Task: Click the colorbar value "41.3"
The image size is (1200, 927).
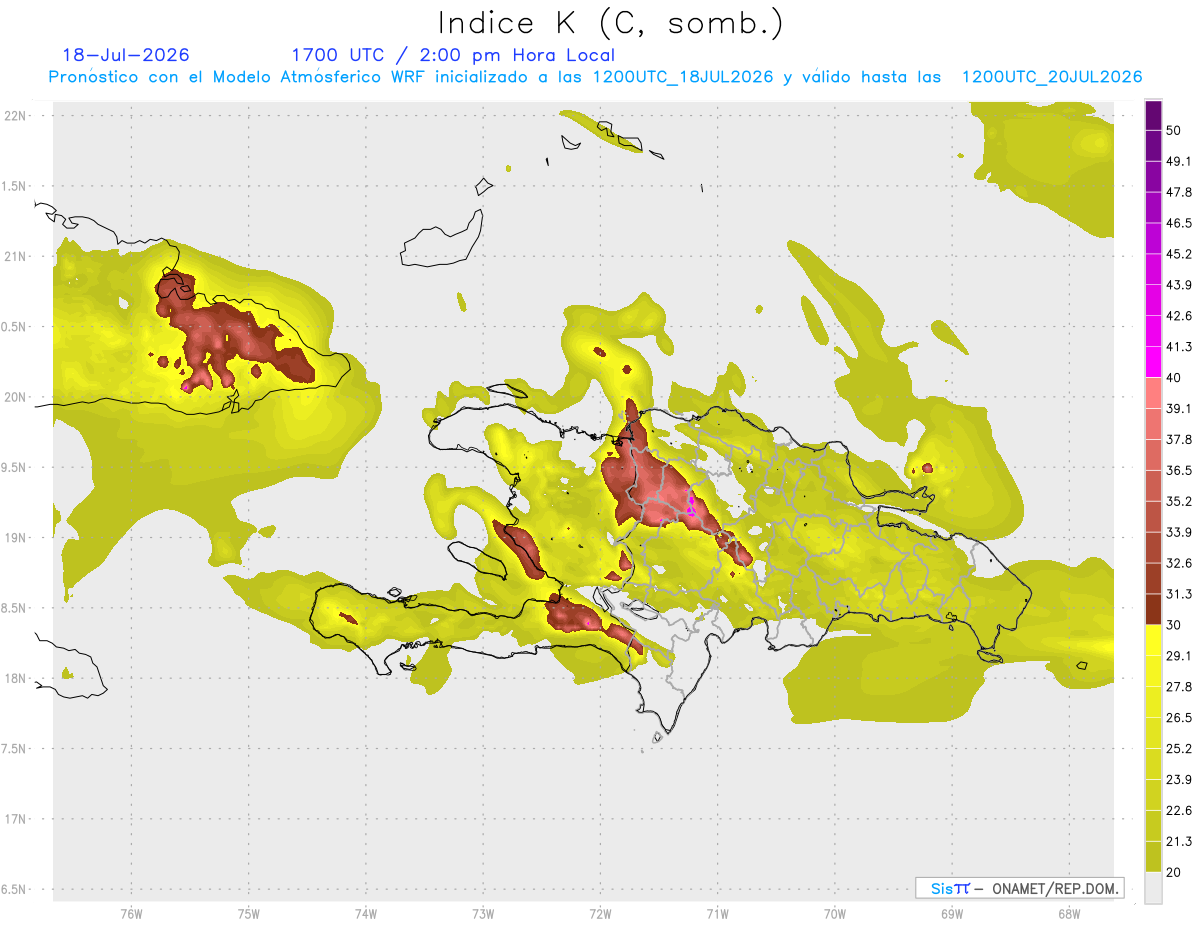Action: pyautogui.click(x=1179, y=347)
